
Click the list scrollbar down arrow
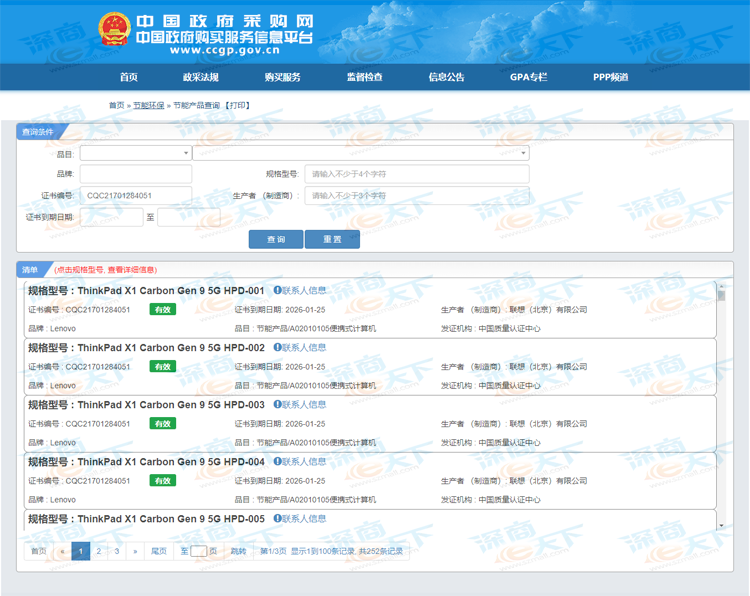pos(721,526)
